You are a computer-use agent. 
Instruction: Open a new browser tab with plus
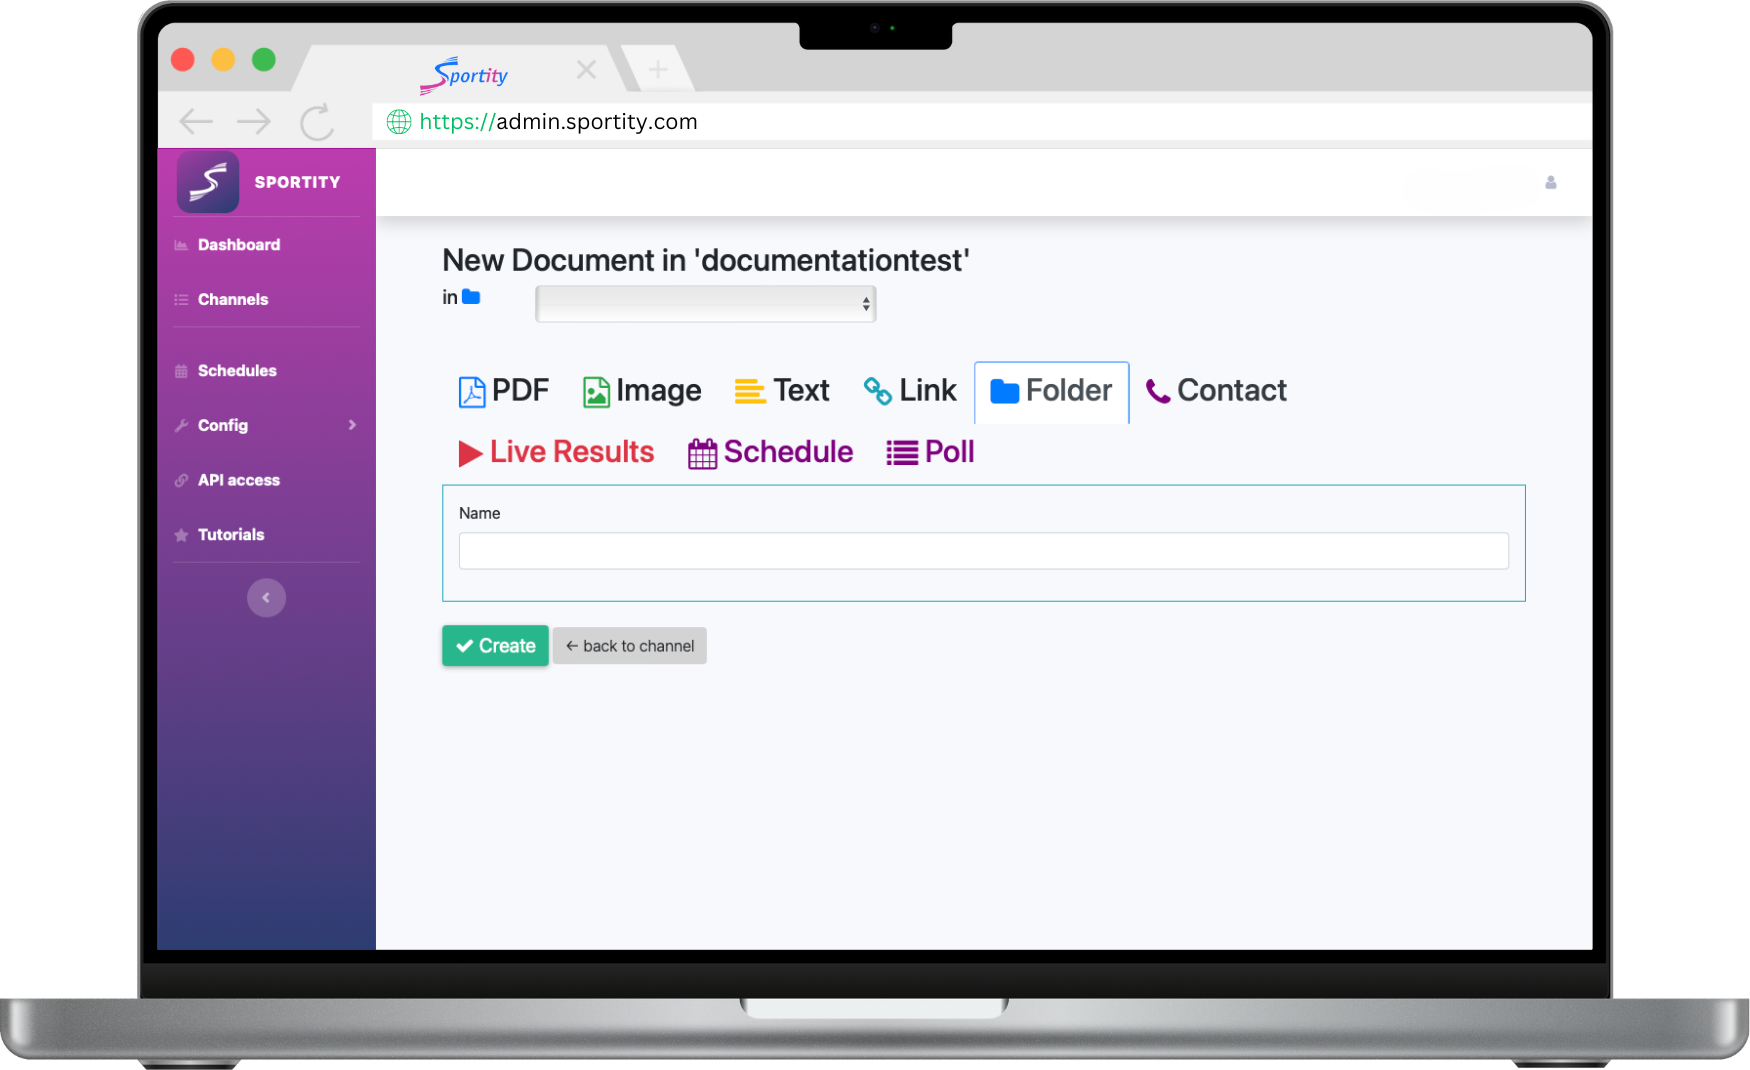click(657, 69)
